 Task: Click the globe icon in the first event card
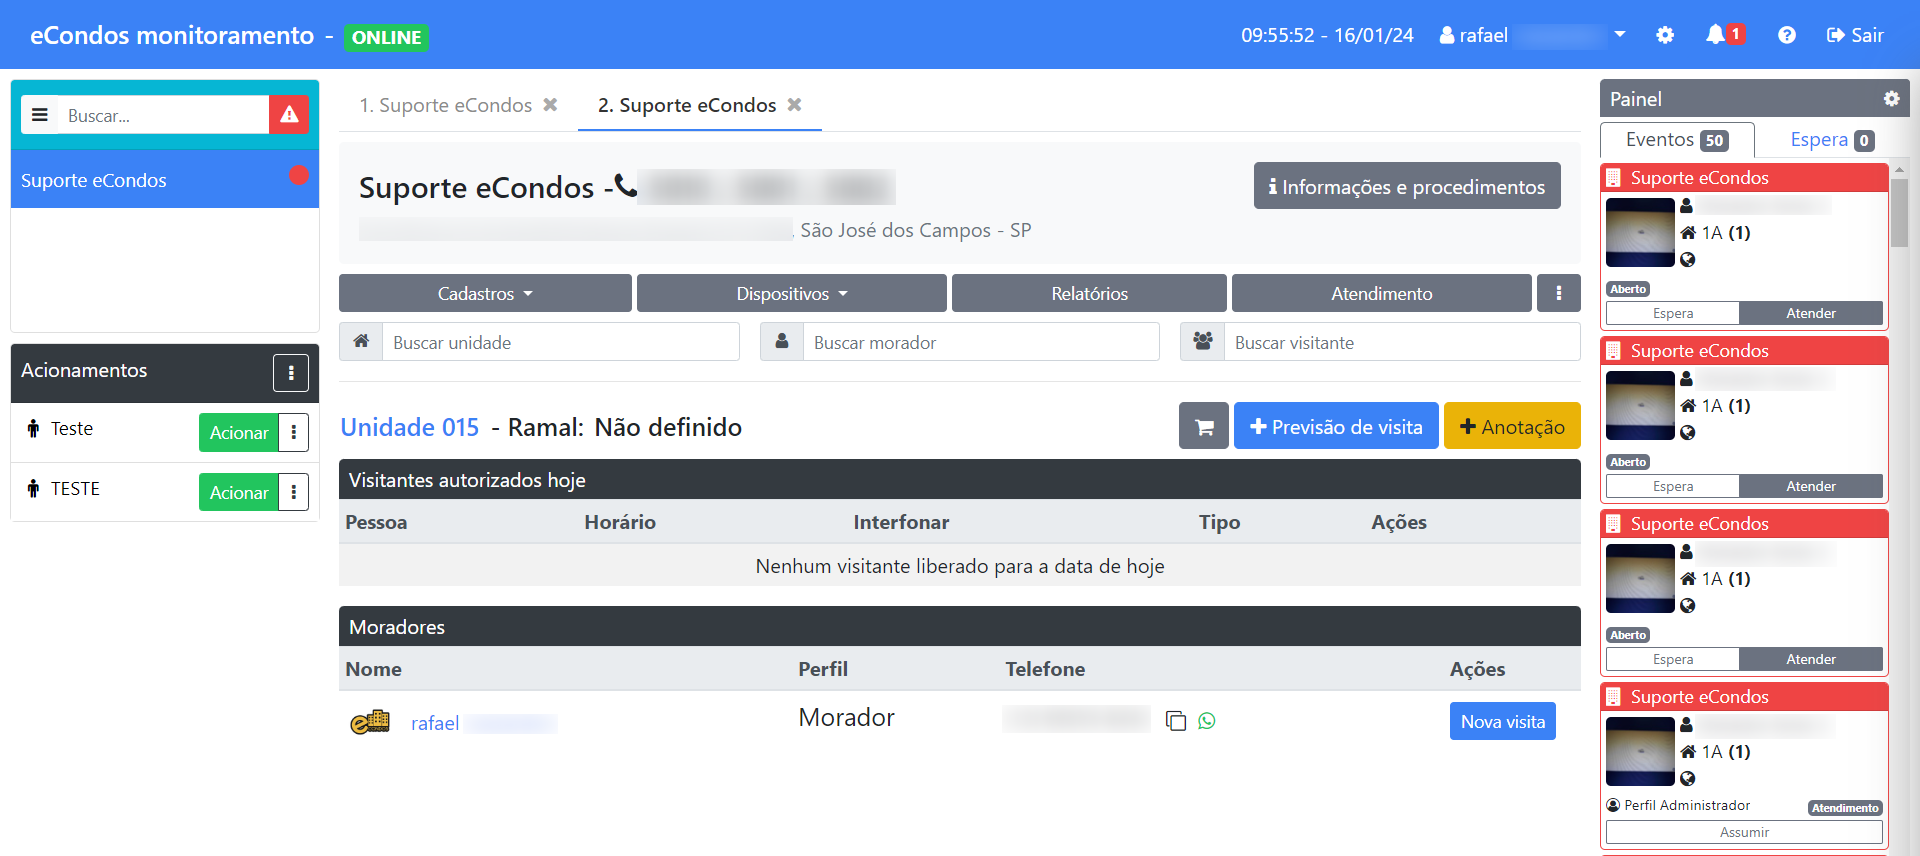pyautogui.click(x=1688, y=260)
